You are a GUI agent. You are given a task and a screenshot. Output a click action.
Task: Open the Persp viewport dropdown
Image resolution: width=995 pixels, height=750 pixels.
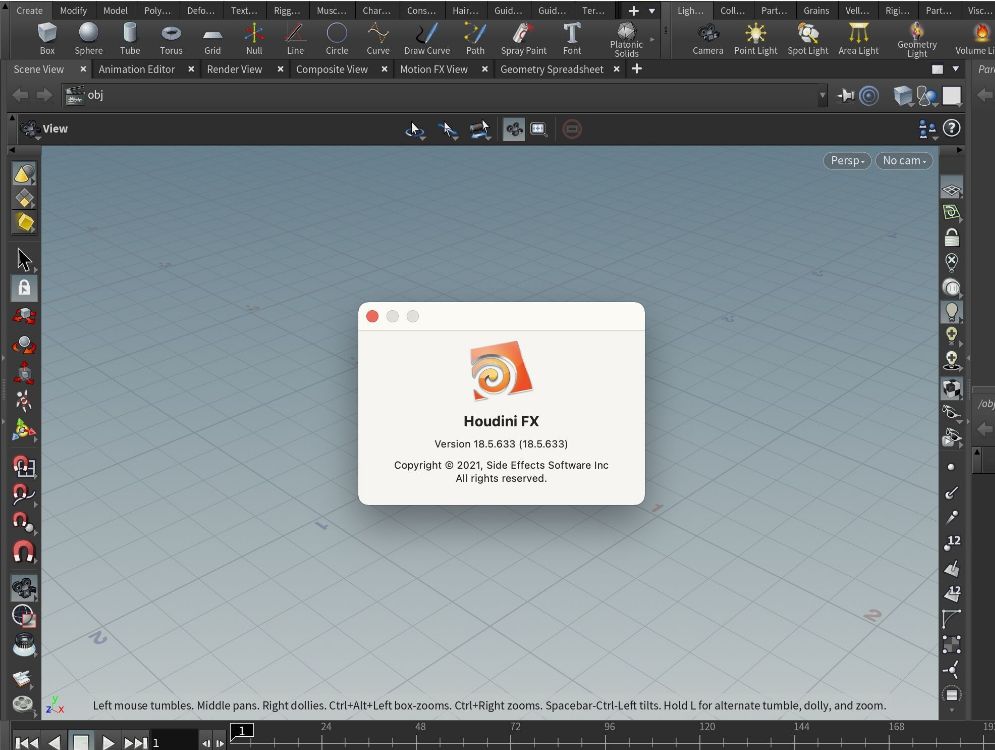[x=847, y=161]
